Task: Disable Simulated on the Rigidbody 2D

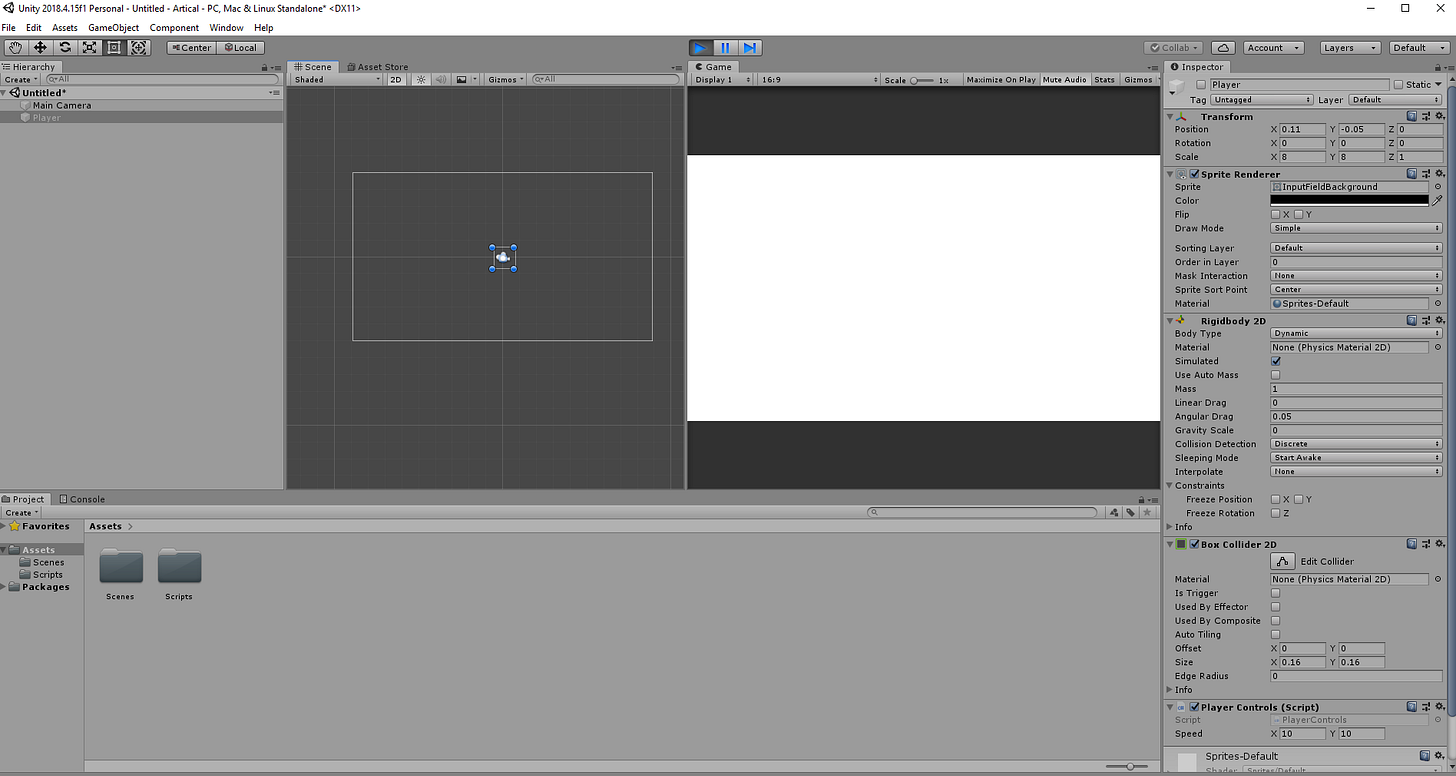Action: pyautogui.click(x=1276, y=361)
